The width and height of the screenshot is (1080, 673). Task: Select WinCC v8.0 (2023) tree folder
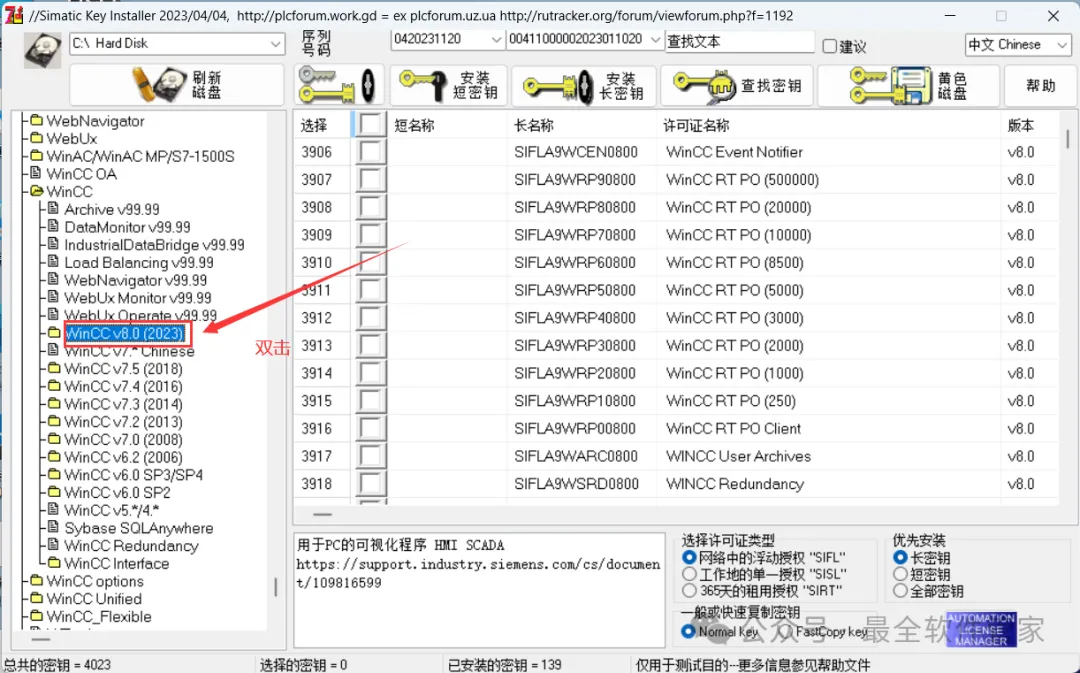[125, 333]
